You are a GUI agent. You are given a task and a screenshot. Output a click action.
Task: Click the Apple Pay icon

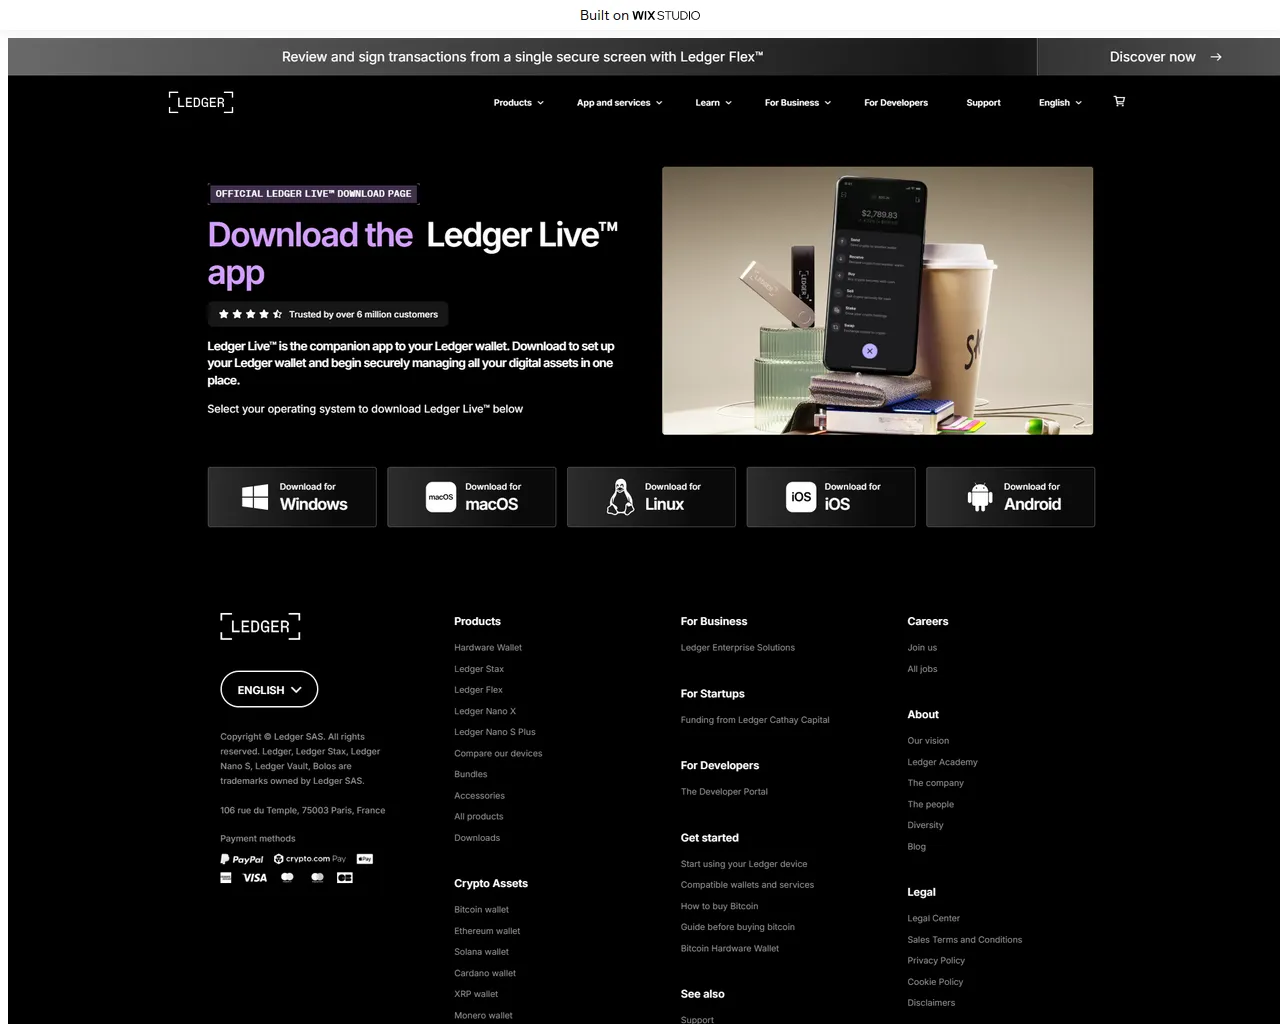click(x=364, y=859)
